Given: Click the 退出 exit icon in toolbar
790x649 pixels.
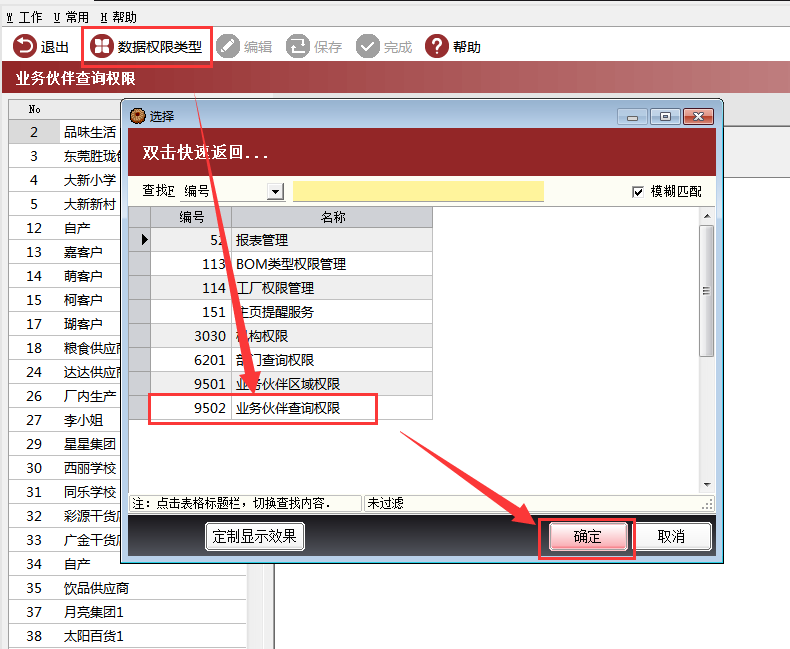Looking at the screenshot, I should point(25,46).
